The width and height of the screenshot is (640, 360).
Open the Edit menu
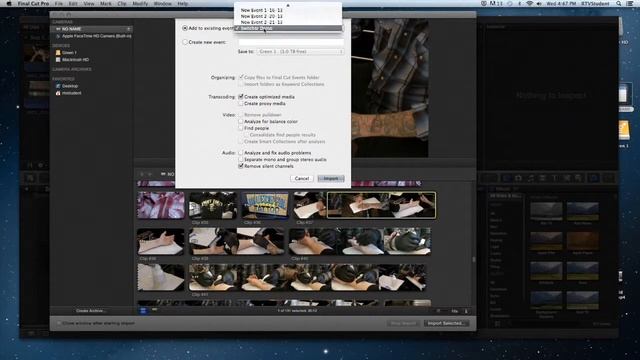(x=73, y=4)
